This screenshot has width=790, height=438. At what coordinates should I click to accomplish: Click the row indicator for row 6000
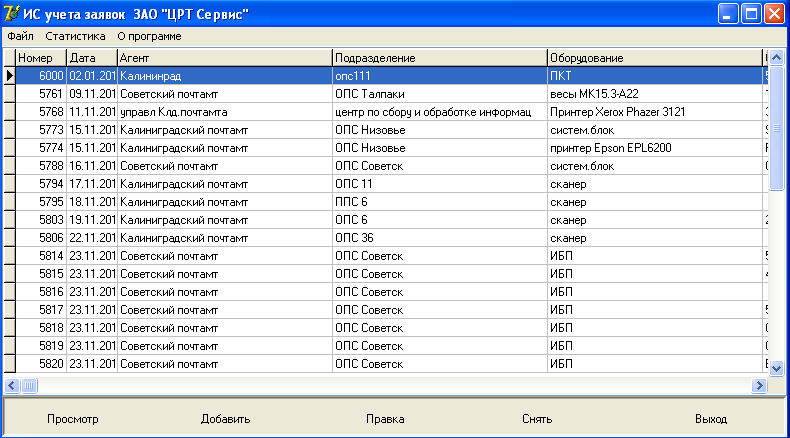click(9, 75)
